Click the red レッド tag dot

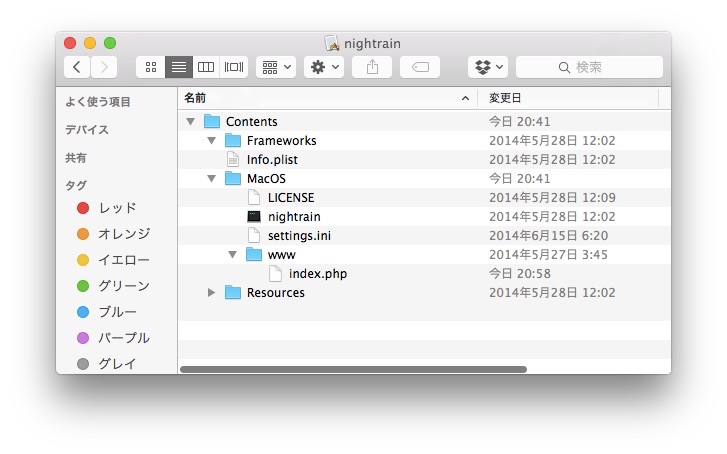pyautogui.click(x=83, y=208)
